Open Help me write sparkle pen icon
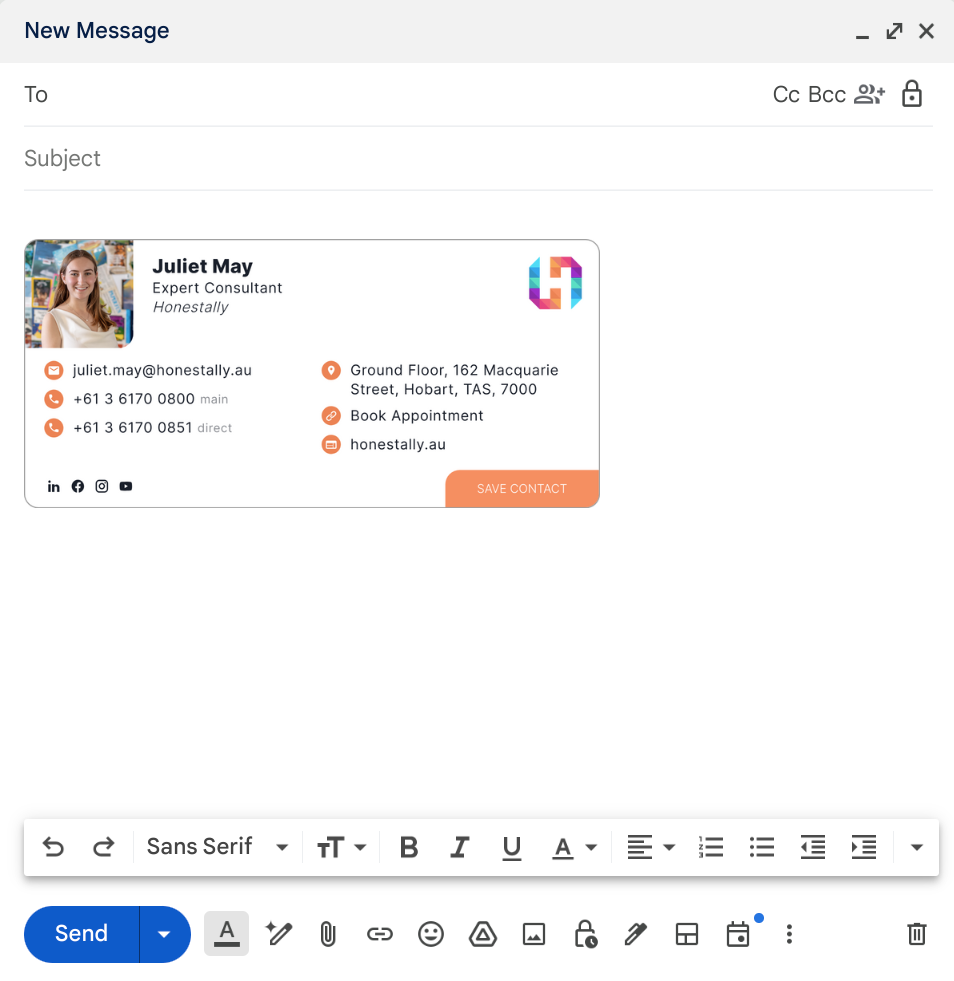This screenshot has height=981, width=954. (278, 934)
